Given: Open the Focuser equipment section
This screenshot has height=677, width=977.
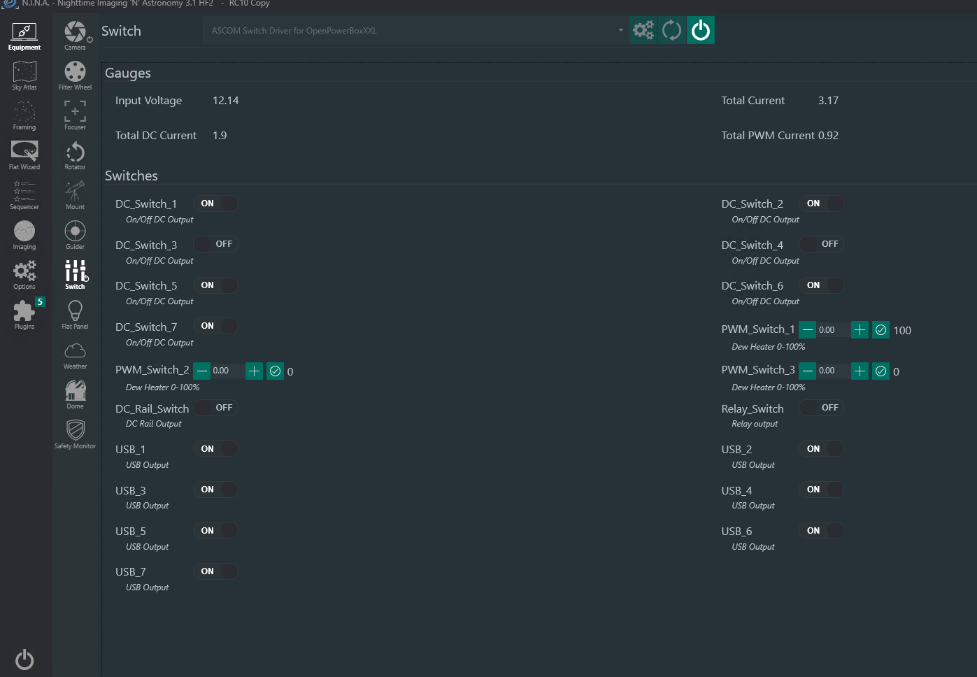Looking at the screenshot, I should click(75, 114).
